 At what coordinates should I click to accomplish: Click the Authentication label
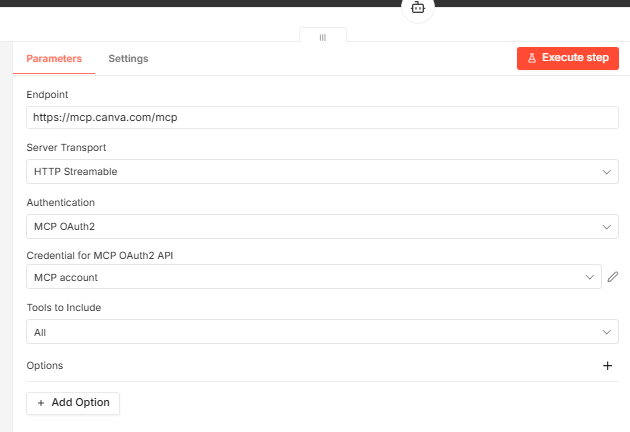pos(60,202)
